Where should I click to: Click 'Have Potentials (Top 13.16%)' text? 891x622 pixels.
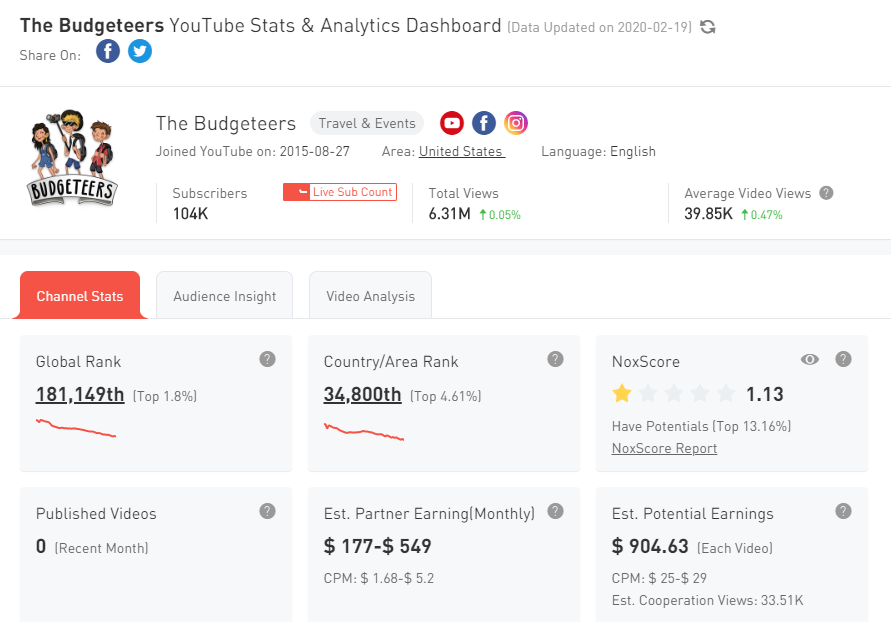[x=701, y=427]
